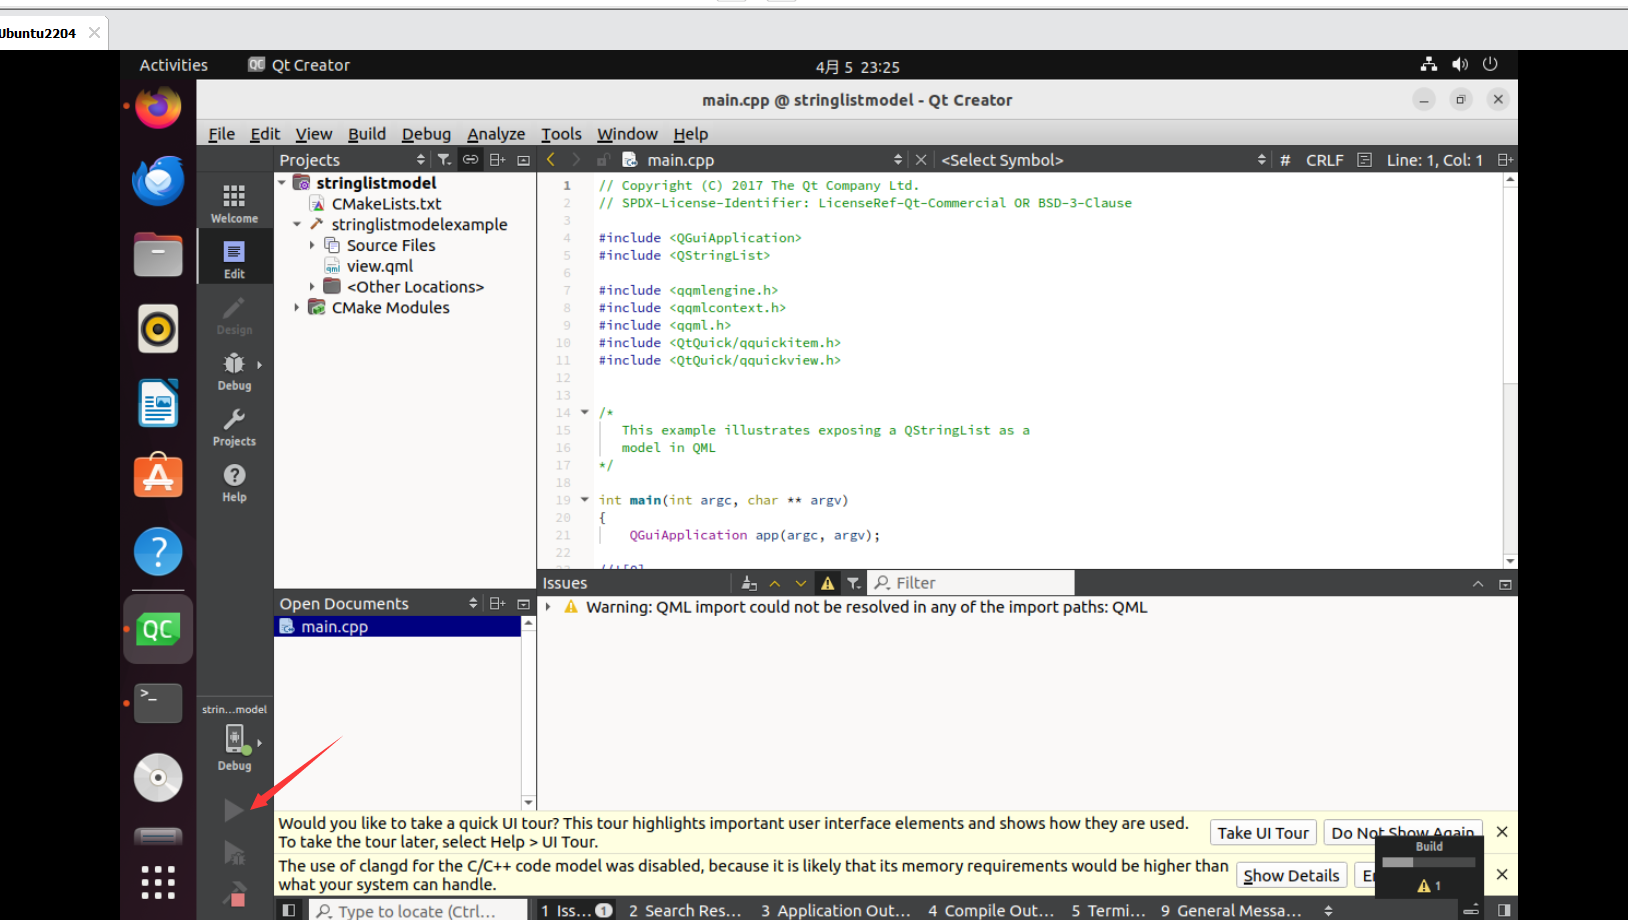Open the Projects view type dropdown
Screen dimensions: 1628x920
point(353,159)
